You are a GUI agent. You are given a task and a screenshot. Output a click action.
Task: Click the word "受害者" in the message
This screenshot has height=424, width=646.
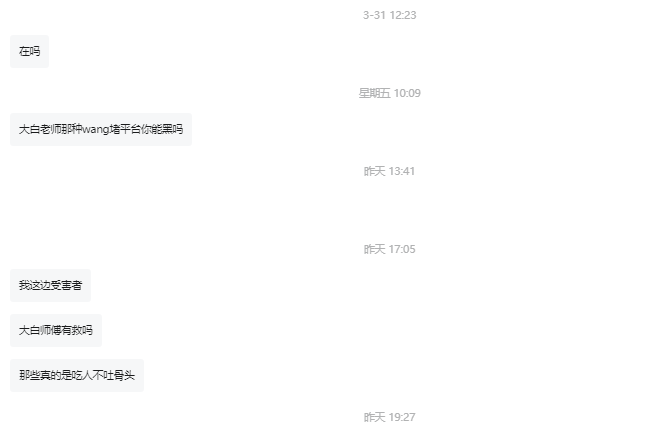[66, 285]
